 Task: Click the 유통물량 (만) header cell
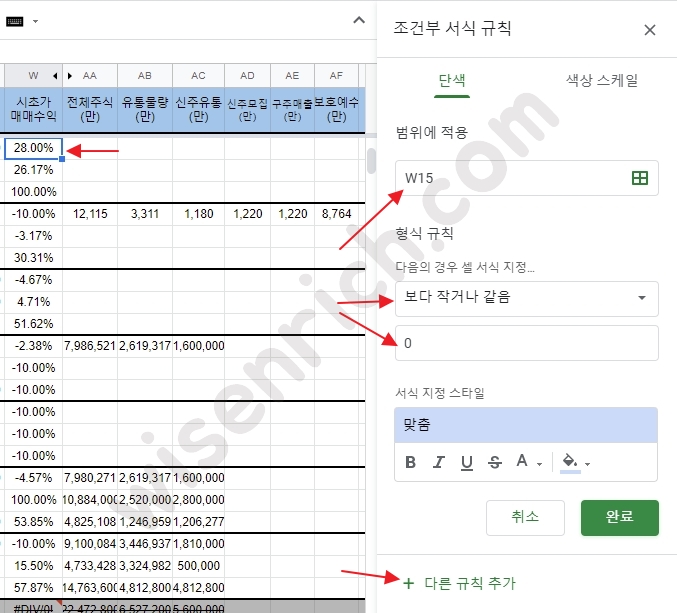point(145,110)
